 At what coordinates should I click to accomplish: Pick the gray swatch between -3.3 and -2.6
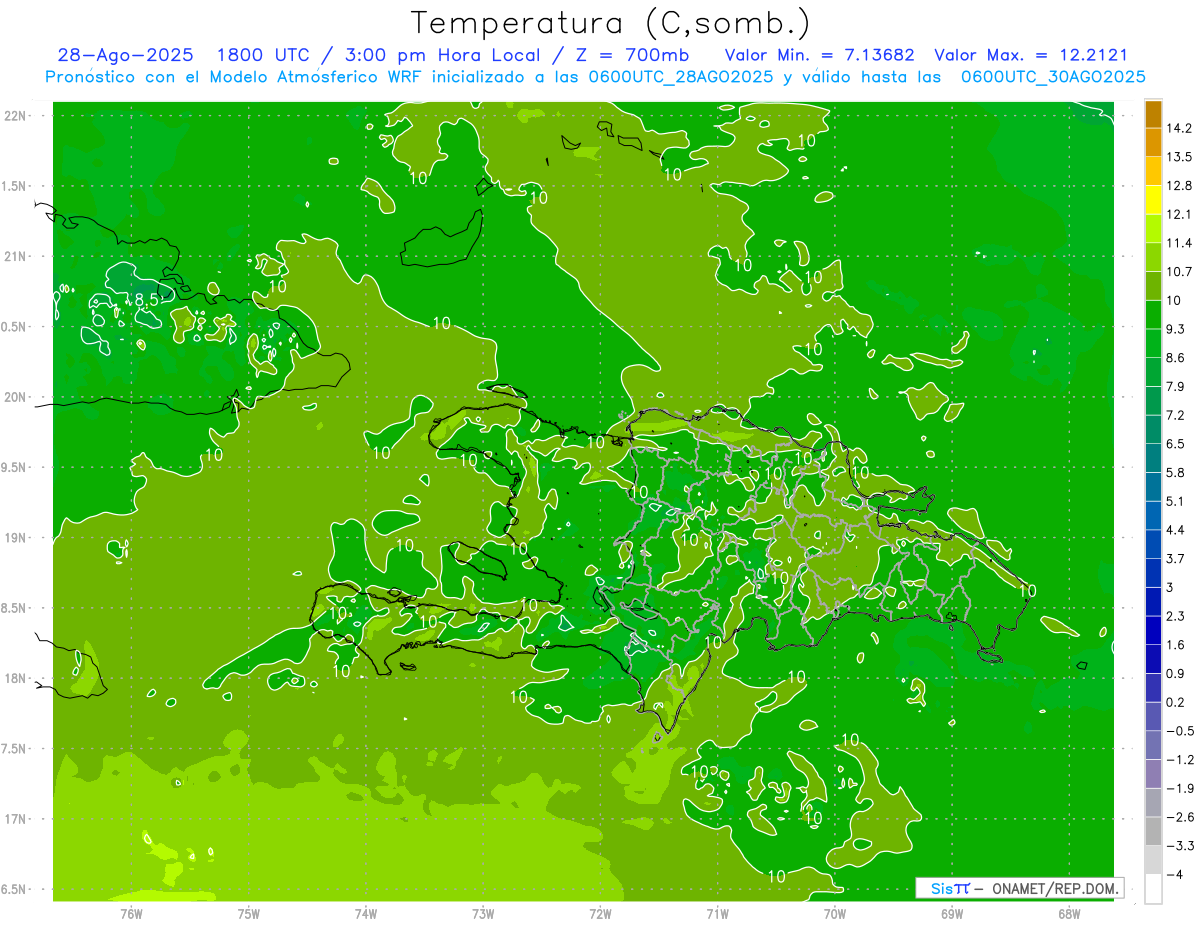1153,832
